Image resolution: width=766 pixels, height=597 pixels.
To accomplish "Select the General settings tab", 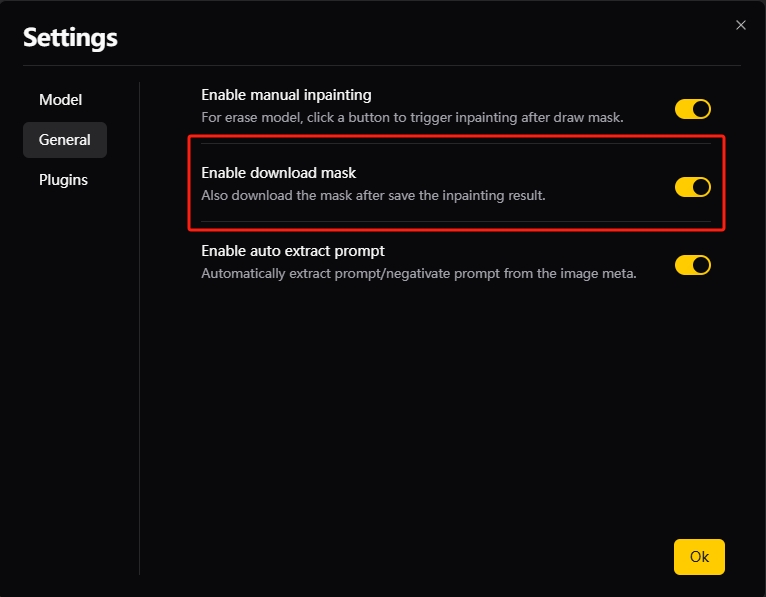I will (x=65, y=140).
